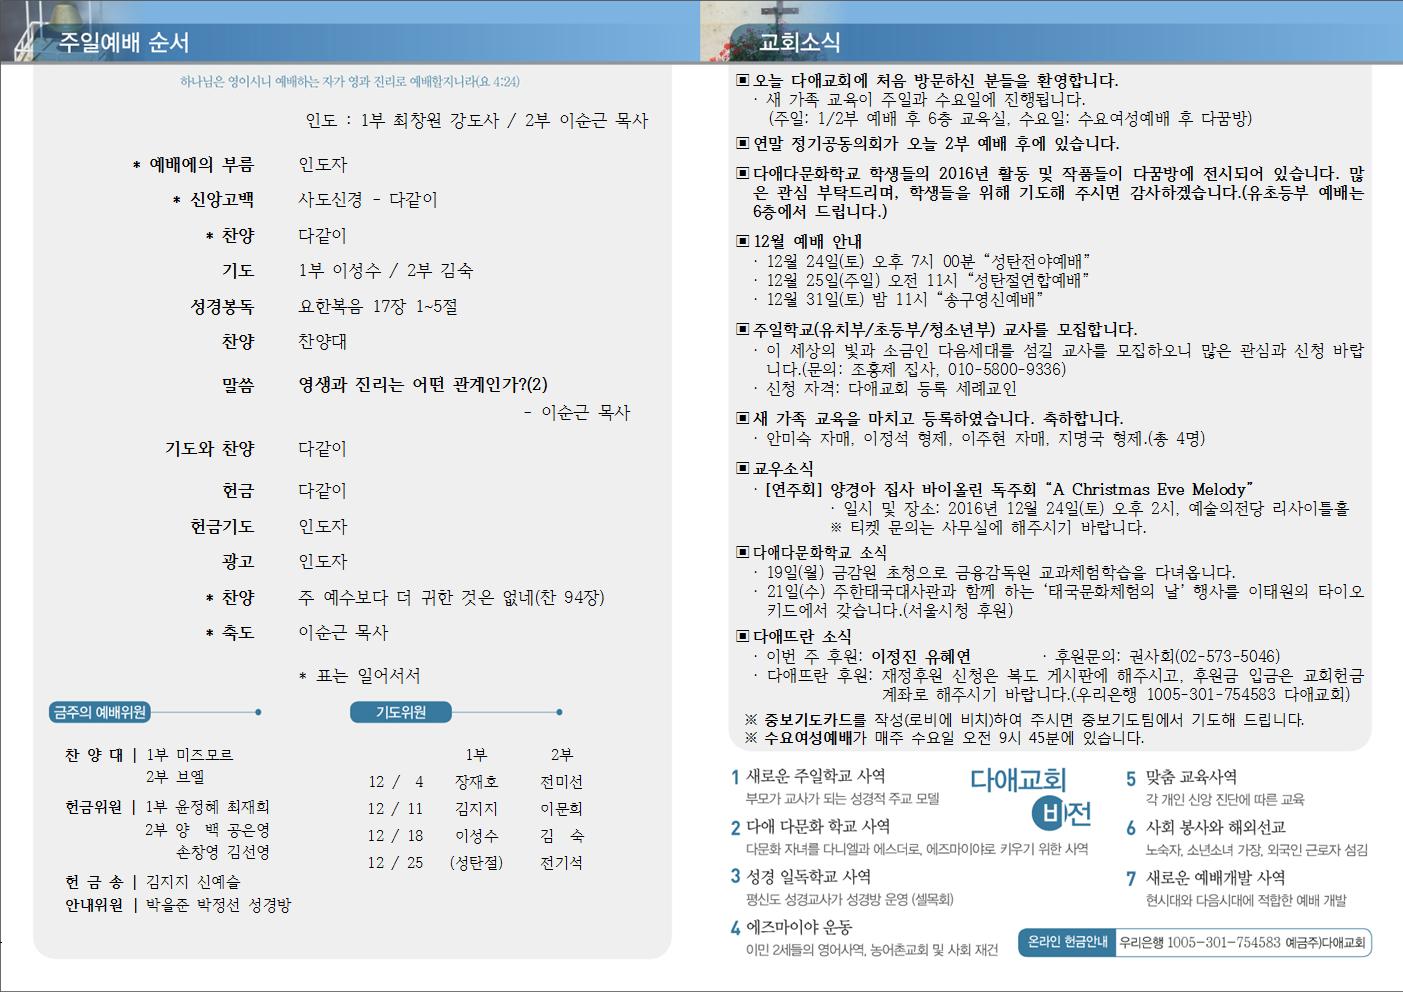
Task: Click the square bullet beside 12월 예배 안내
Action: [x=742, y=241]
